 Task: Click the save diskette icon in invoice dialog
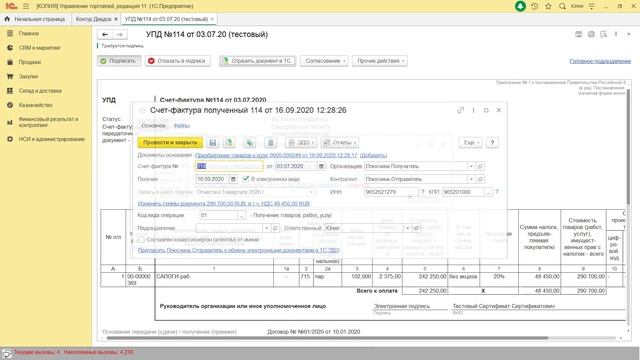213,142
